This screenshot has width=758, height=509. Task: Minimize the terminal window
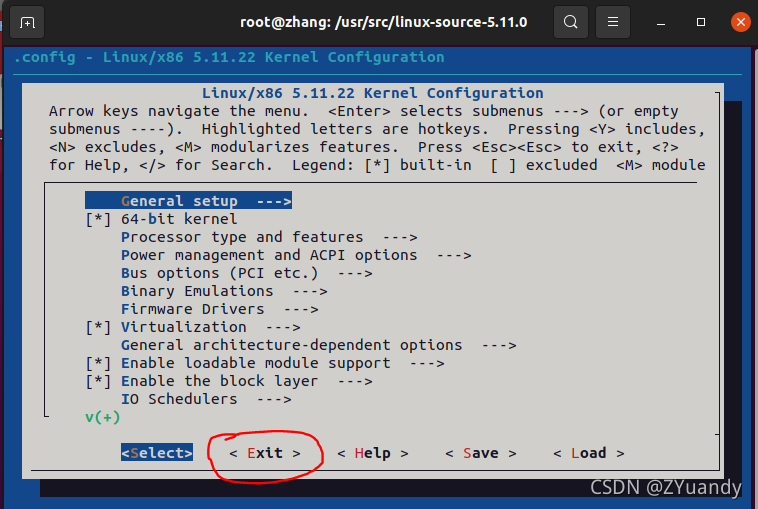[661, 23]
